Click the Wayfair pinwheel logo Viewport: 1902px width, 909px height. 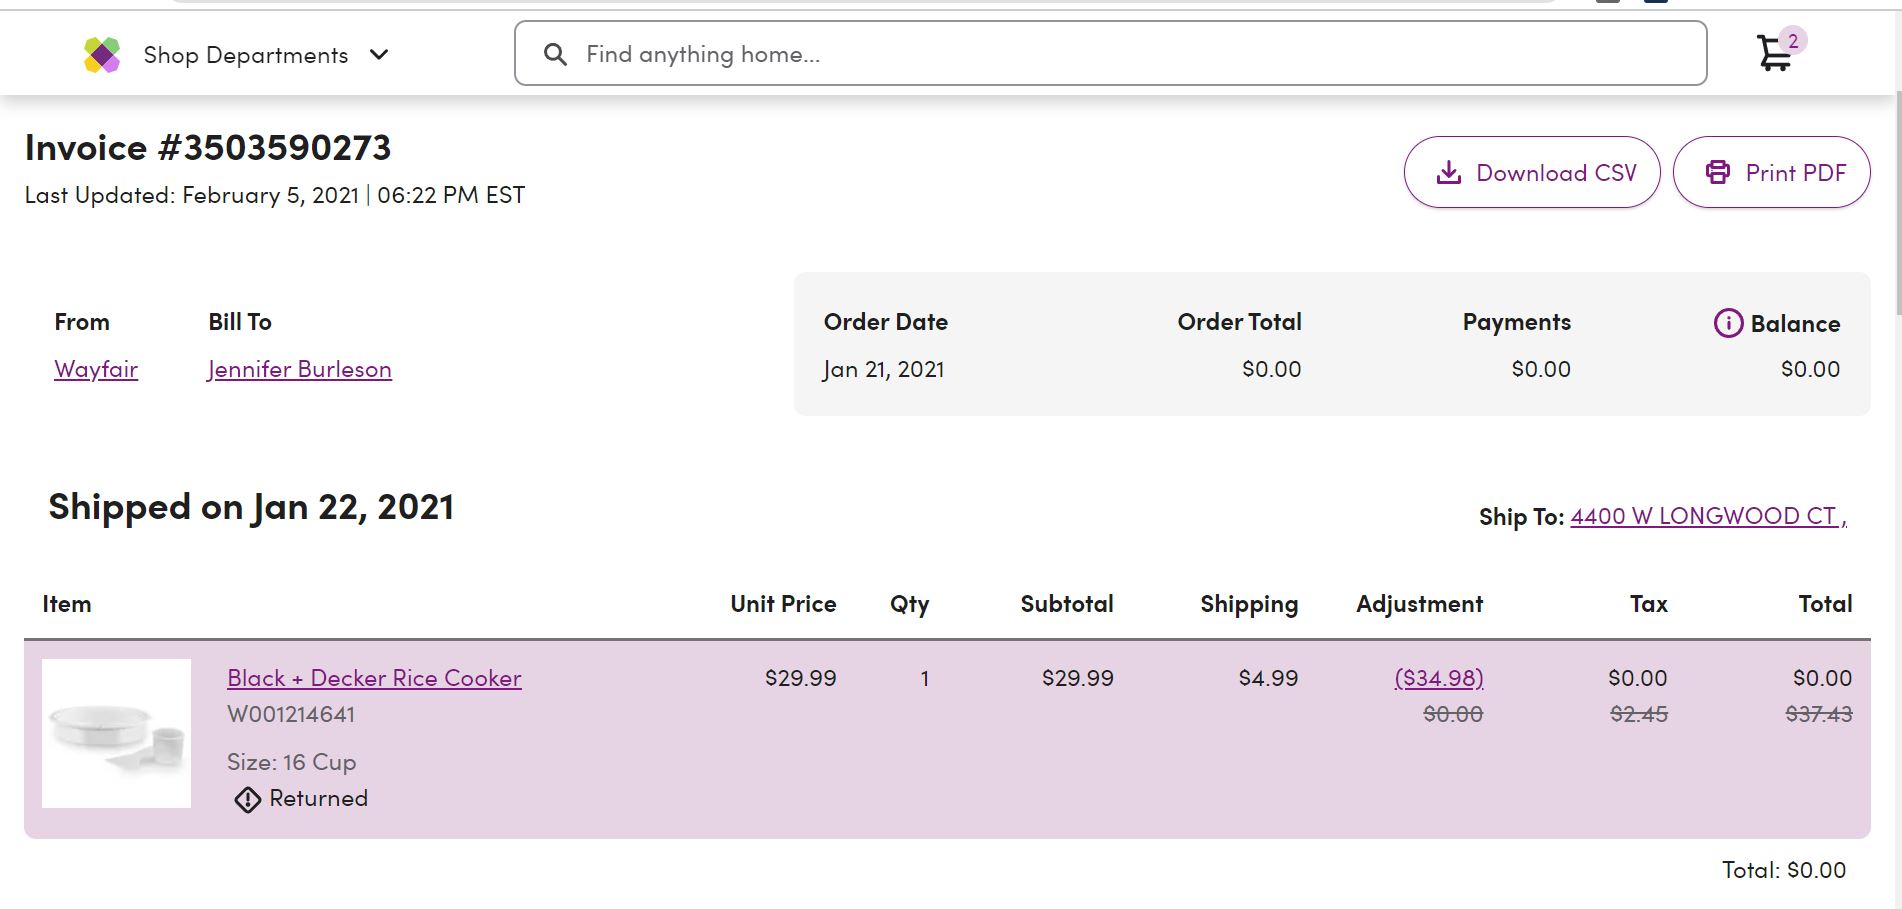(x=102, y=55)
